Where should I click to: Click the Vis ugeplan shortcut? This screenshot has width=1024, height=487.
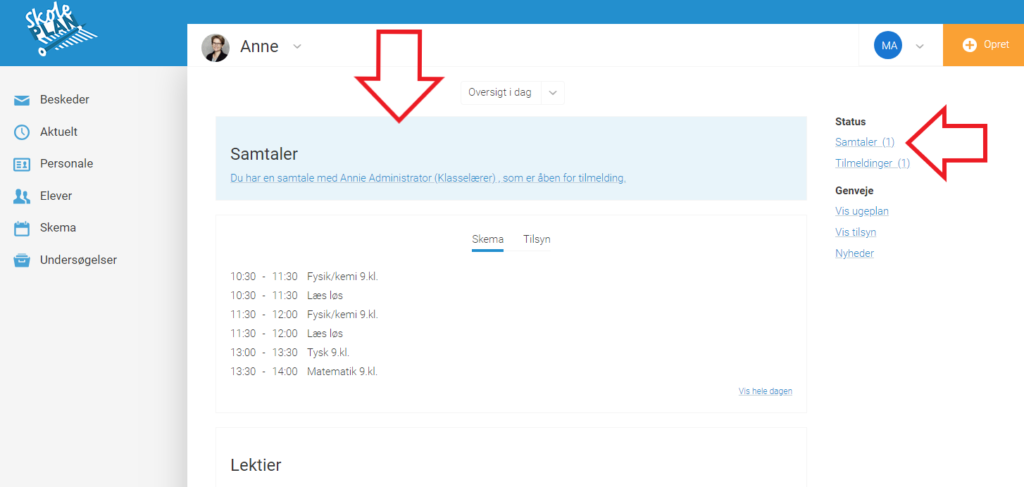click(x=862, y=212)
